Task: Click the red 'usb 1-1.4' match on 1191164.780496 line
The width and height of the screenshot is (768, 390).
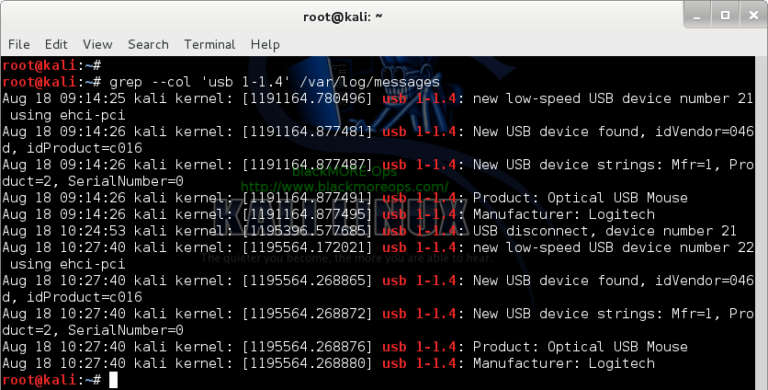Action: coord(419,98)
